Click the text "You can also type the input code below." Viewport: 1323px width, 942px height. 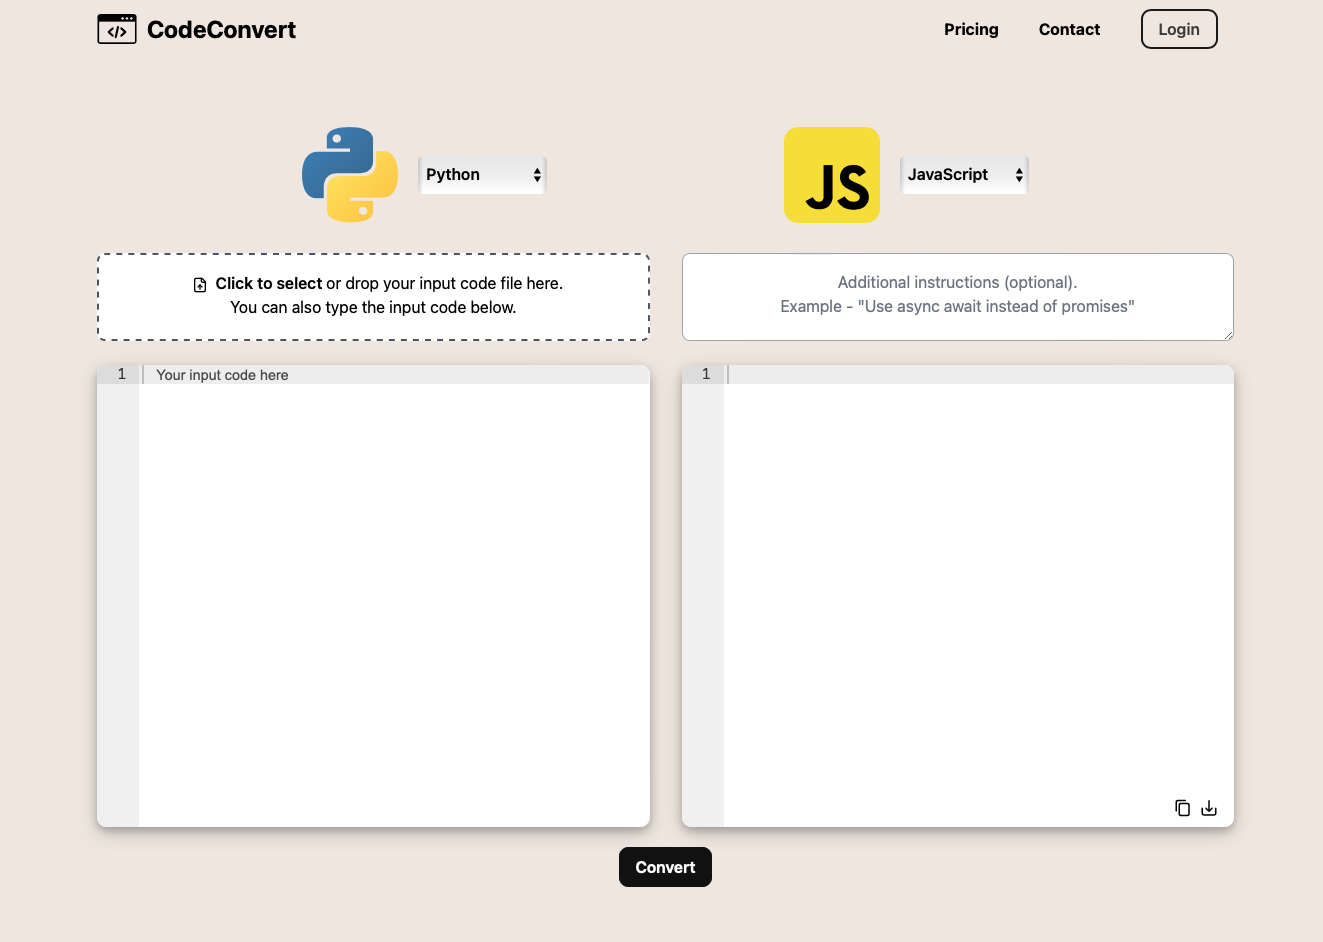coord(373,308)
